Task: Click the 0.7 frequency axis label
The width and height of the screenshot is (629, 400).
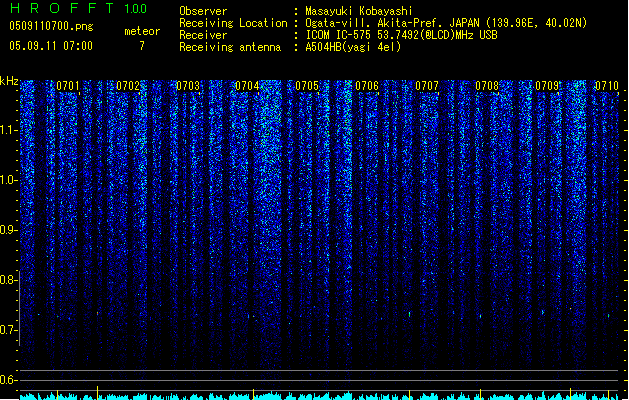Action: (x=8, y=330)
